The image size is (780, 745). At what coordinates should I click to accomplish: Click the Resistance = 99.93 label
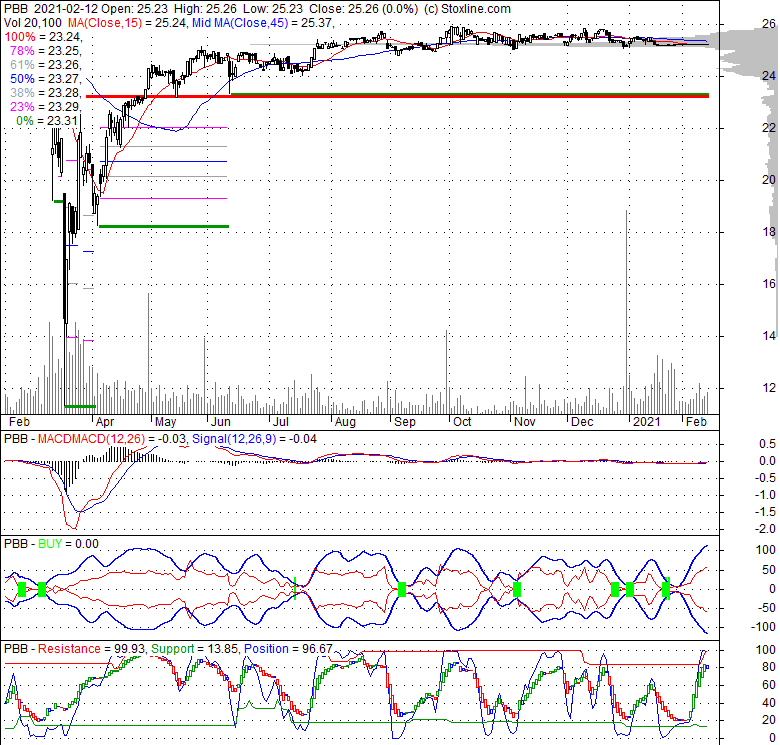point(92,649)
